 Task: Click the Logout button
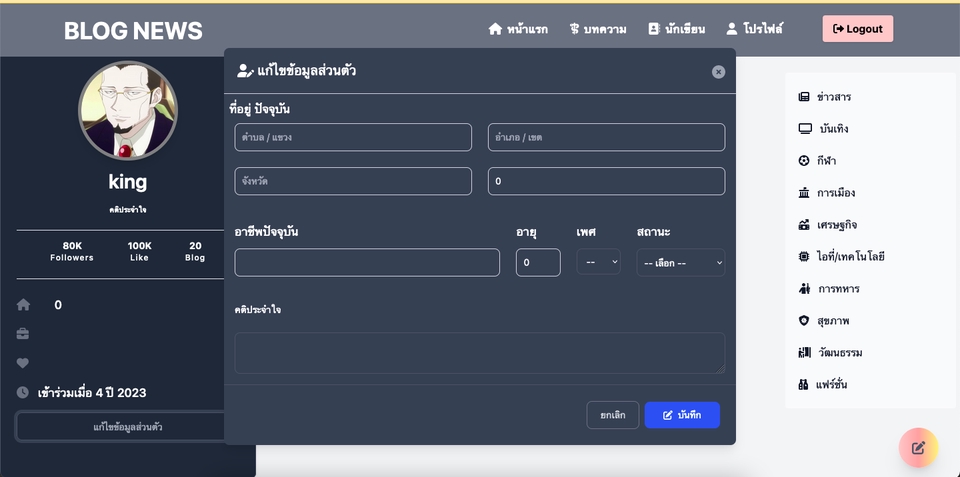point(858,29)
